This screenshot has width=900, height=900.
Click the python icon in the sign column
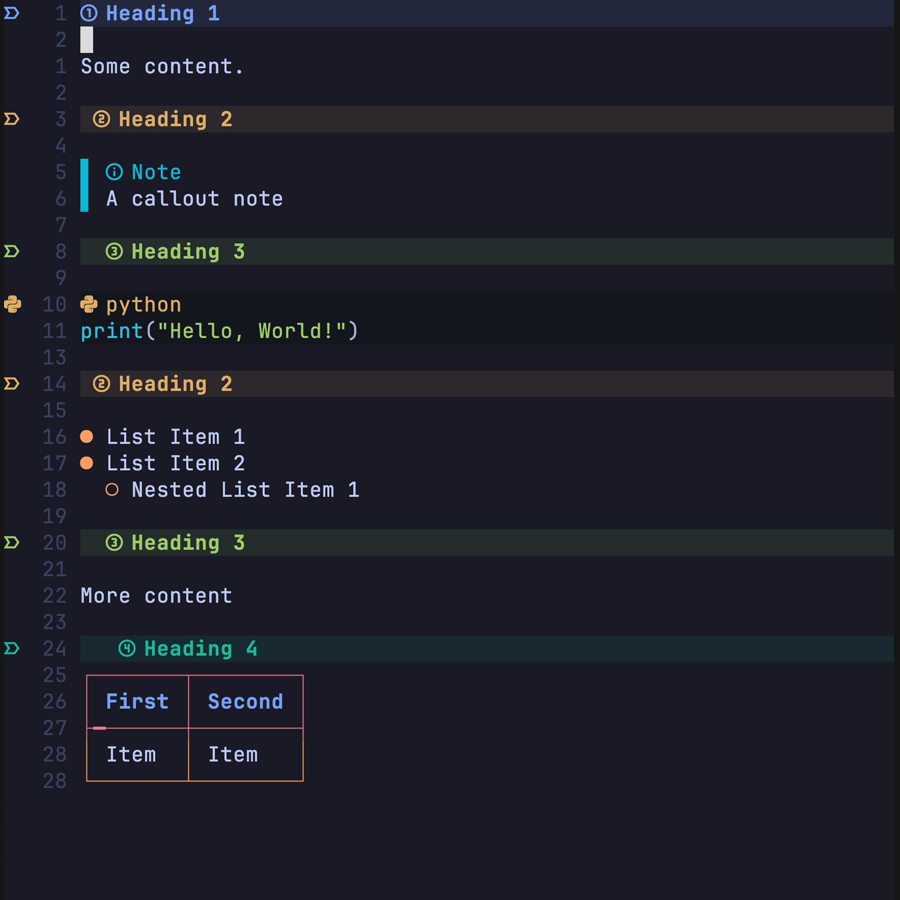[x=12, y=304]
